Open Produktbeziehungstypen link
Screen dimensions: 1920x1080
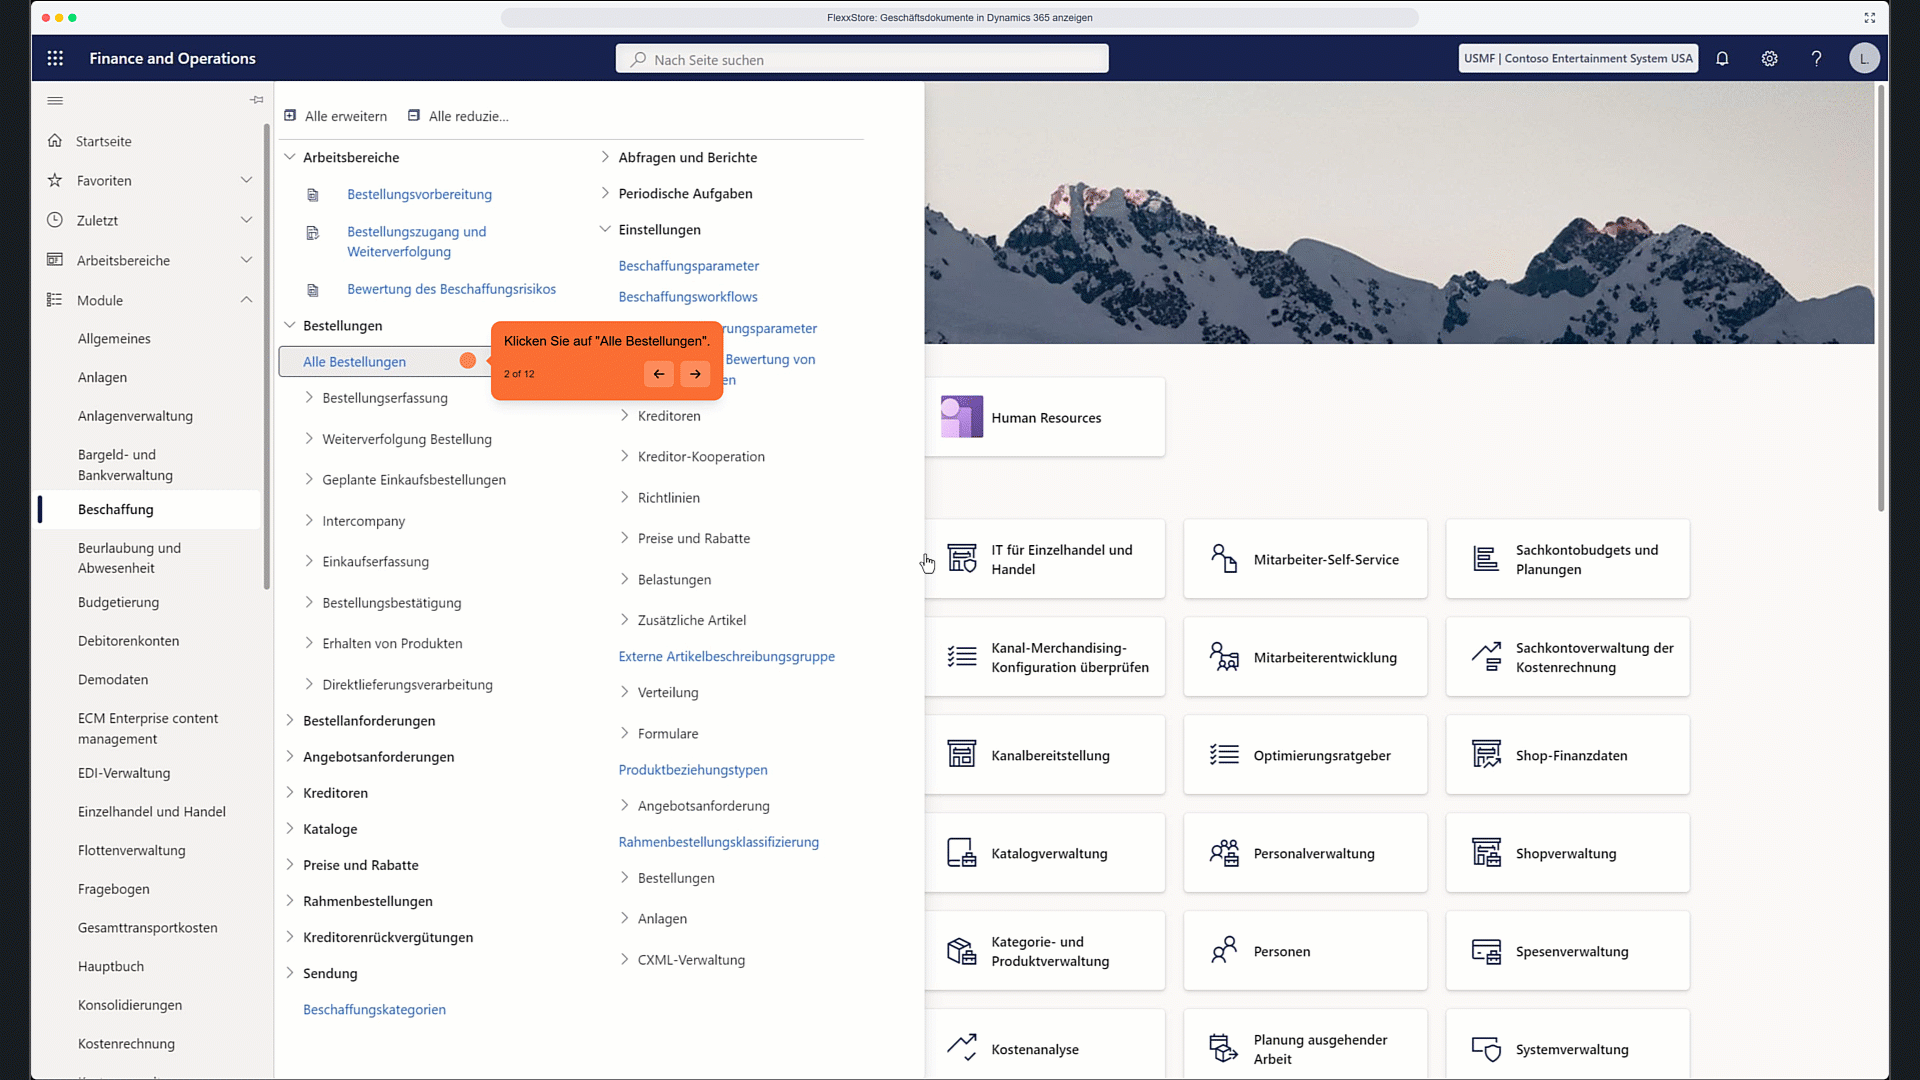point(692,770)
